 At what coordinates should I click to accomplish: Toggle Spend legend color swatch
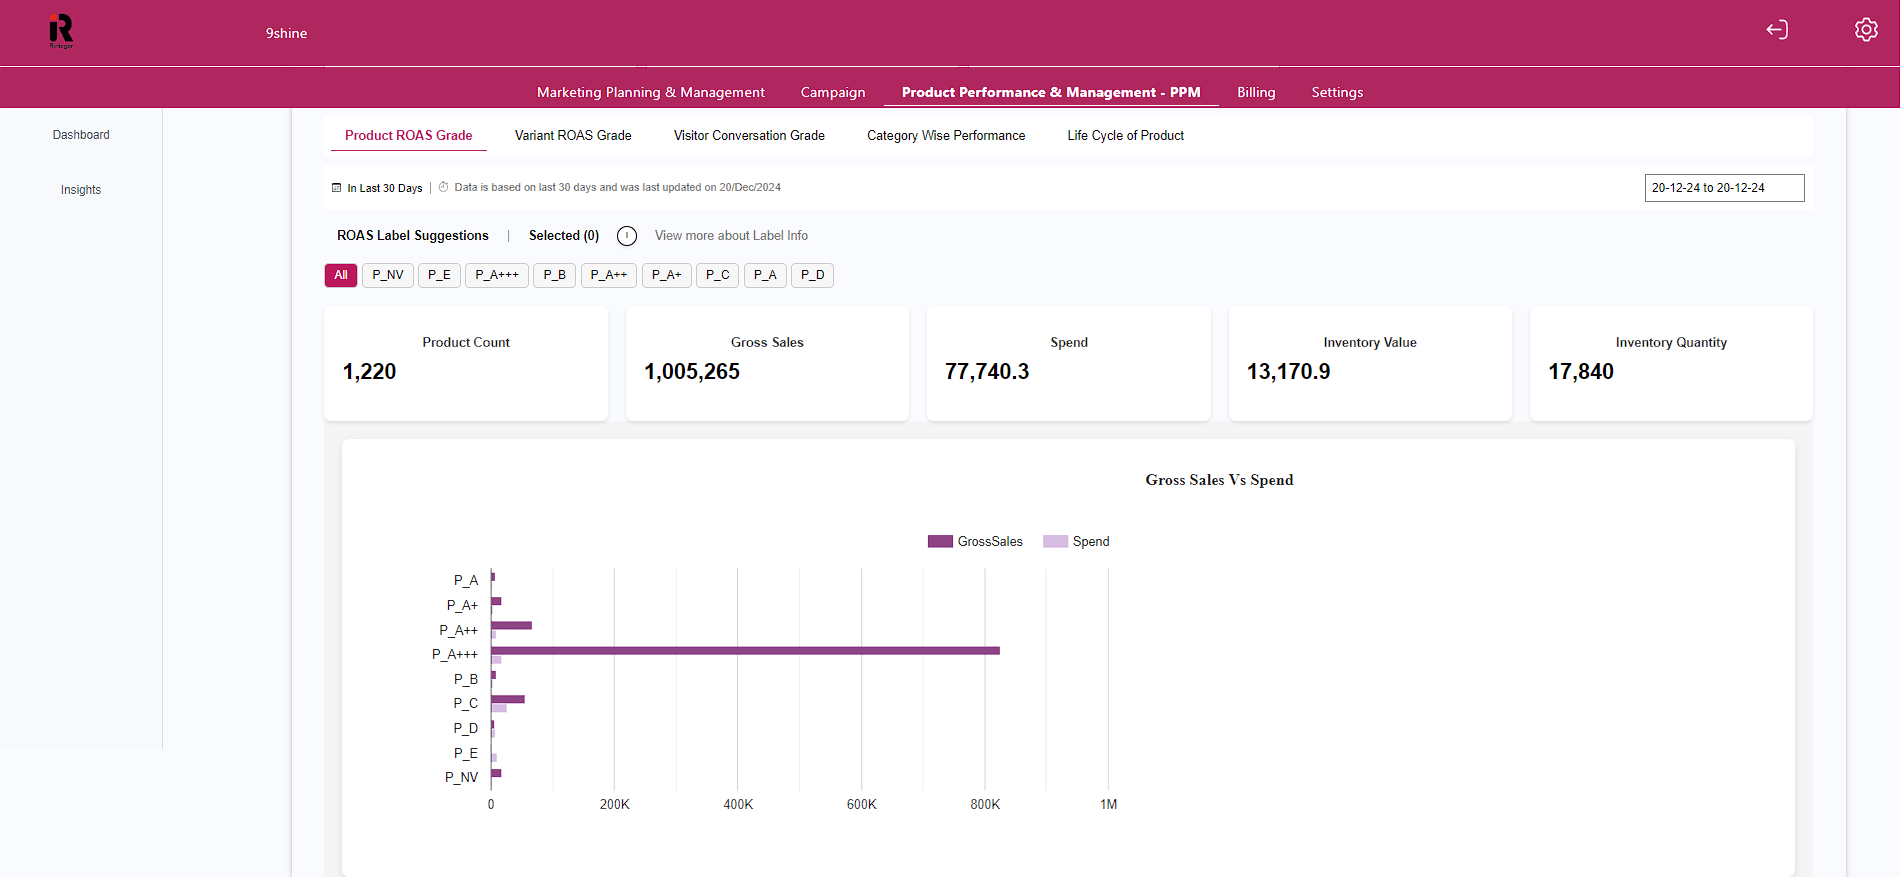tap(1055, 541)
